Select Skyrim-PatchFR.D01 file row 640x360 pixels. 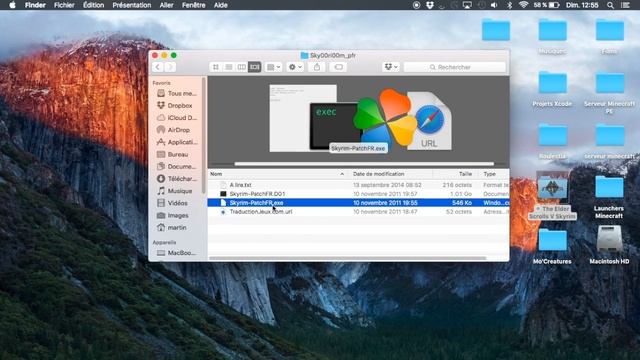pos(358,194)
